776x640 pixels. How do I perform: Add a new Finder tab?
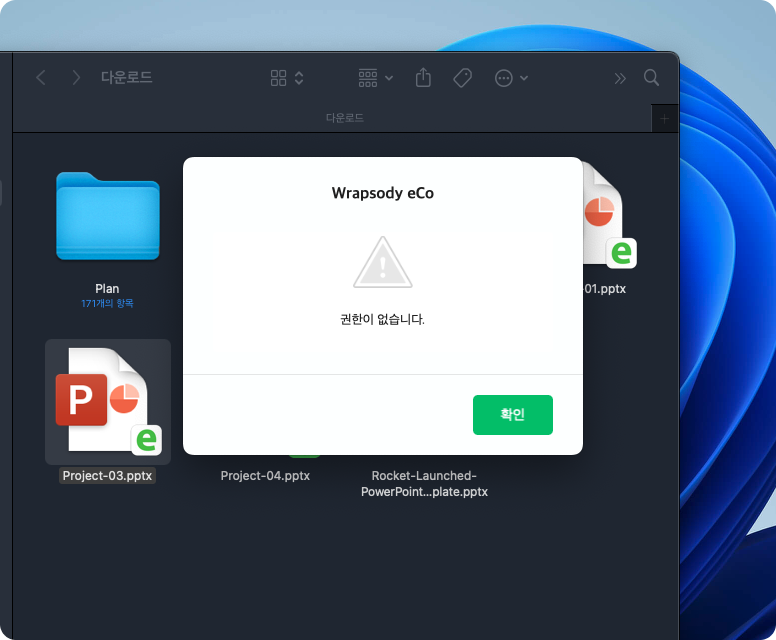tap(665, 119)
